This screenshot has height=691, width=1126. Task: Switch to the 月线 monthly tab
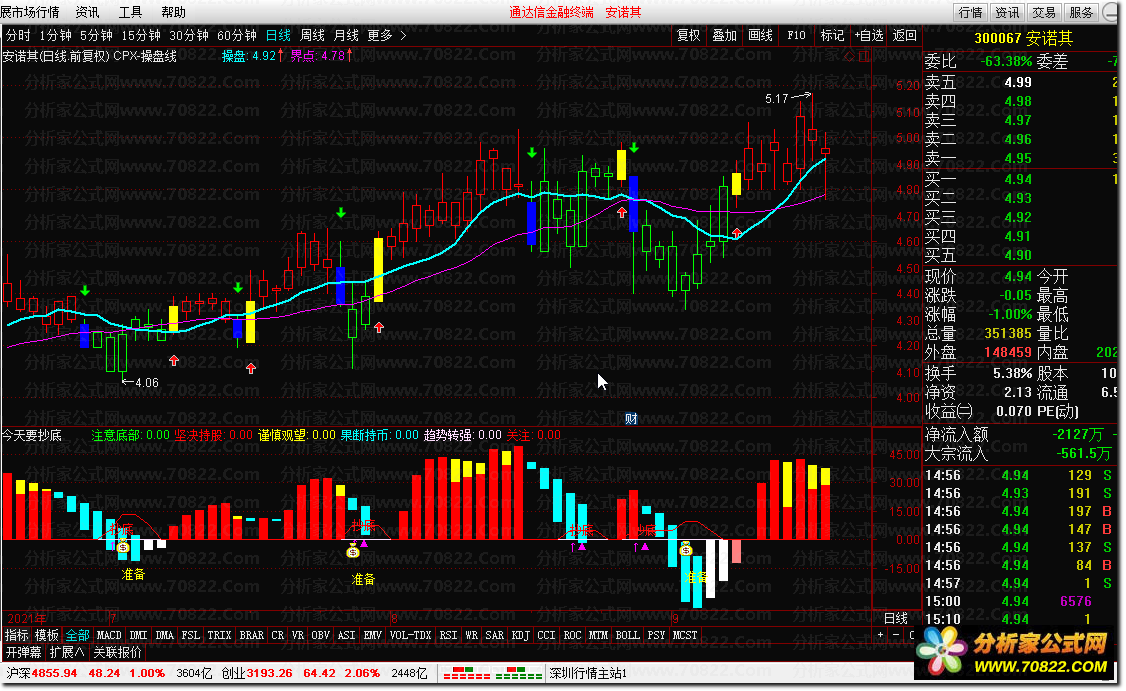tap(346, 35)
